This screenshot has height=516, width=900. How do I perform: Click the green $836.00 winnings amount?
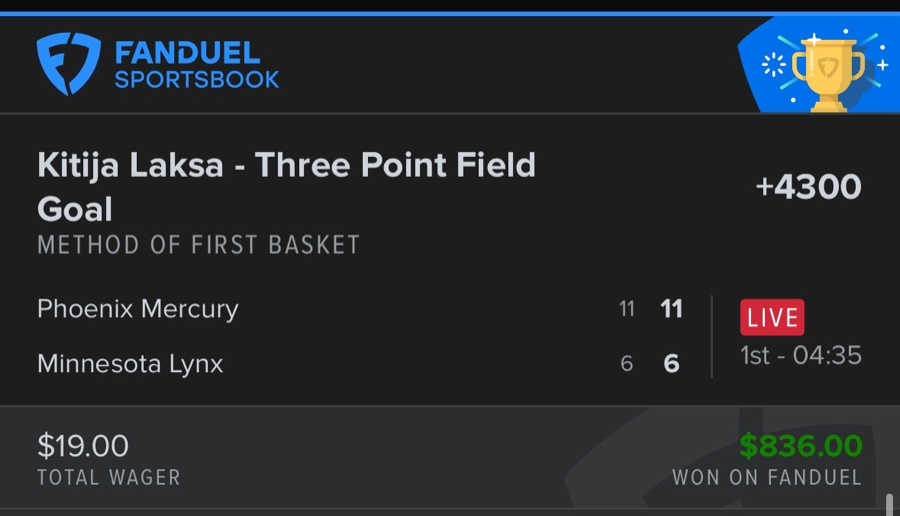point(800,446)
